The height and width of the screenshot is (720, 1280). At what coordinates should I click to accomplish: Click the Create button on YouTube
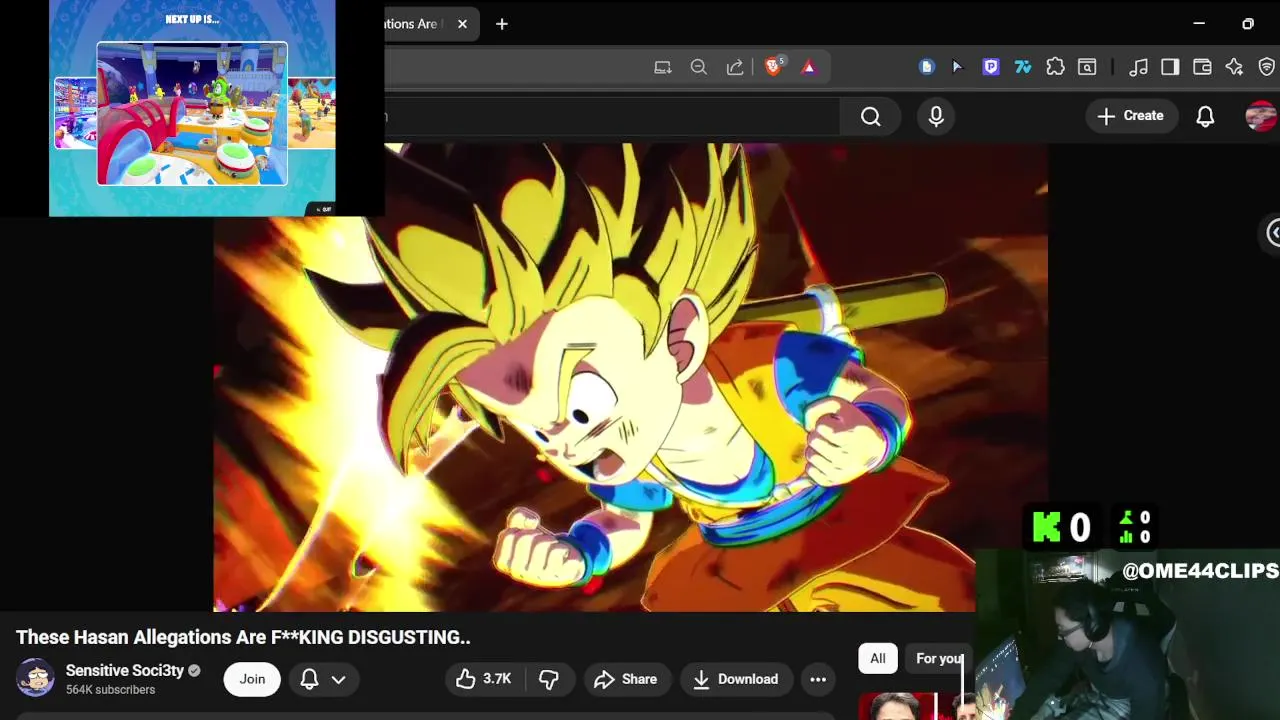(x=1131, y=116)
